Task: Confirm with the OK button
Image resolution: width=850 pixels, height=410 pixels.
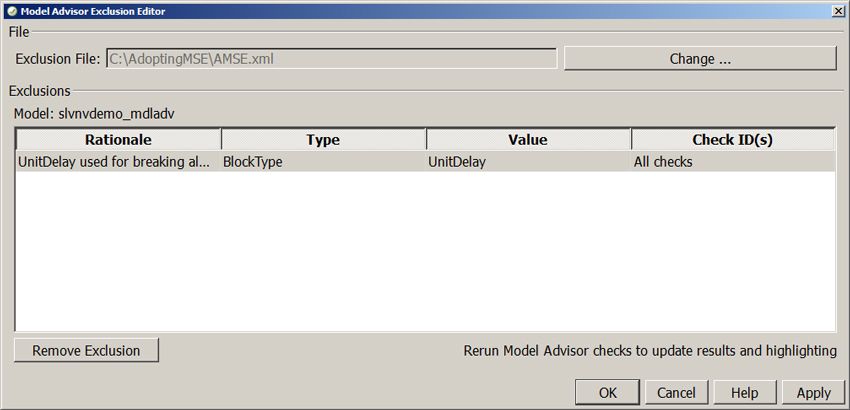Action: [x=607, y=393]
